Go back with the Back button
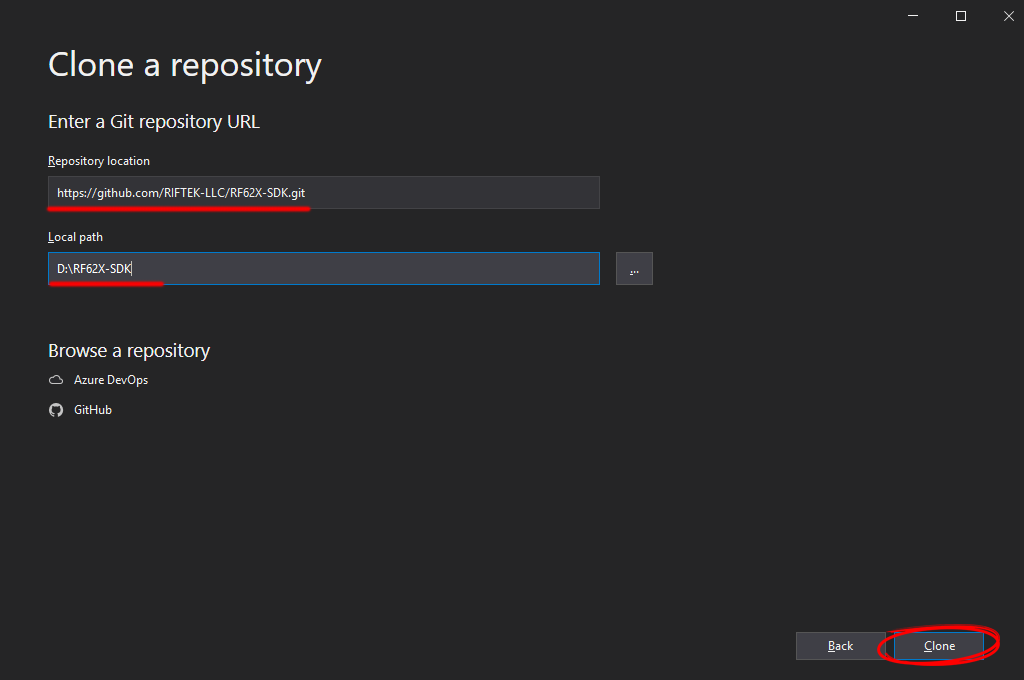1024x680 pixels. point(840,646)
